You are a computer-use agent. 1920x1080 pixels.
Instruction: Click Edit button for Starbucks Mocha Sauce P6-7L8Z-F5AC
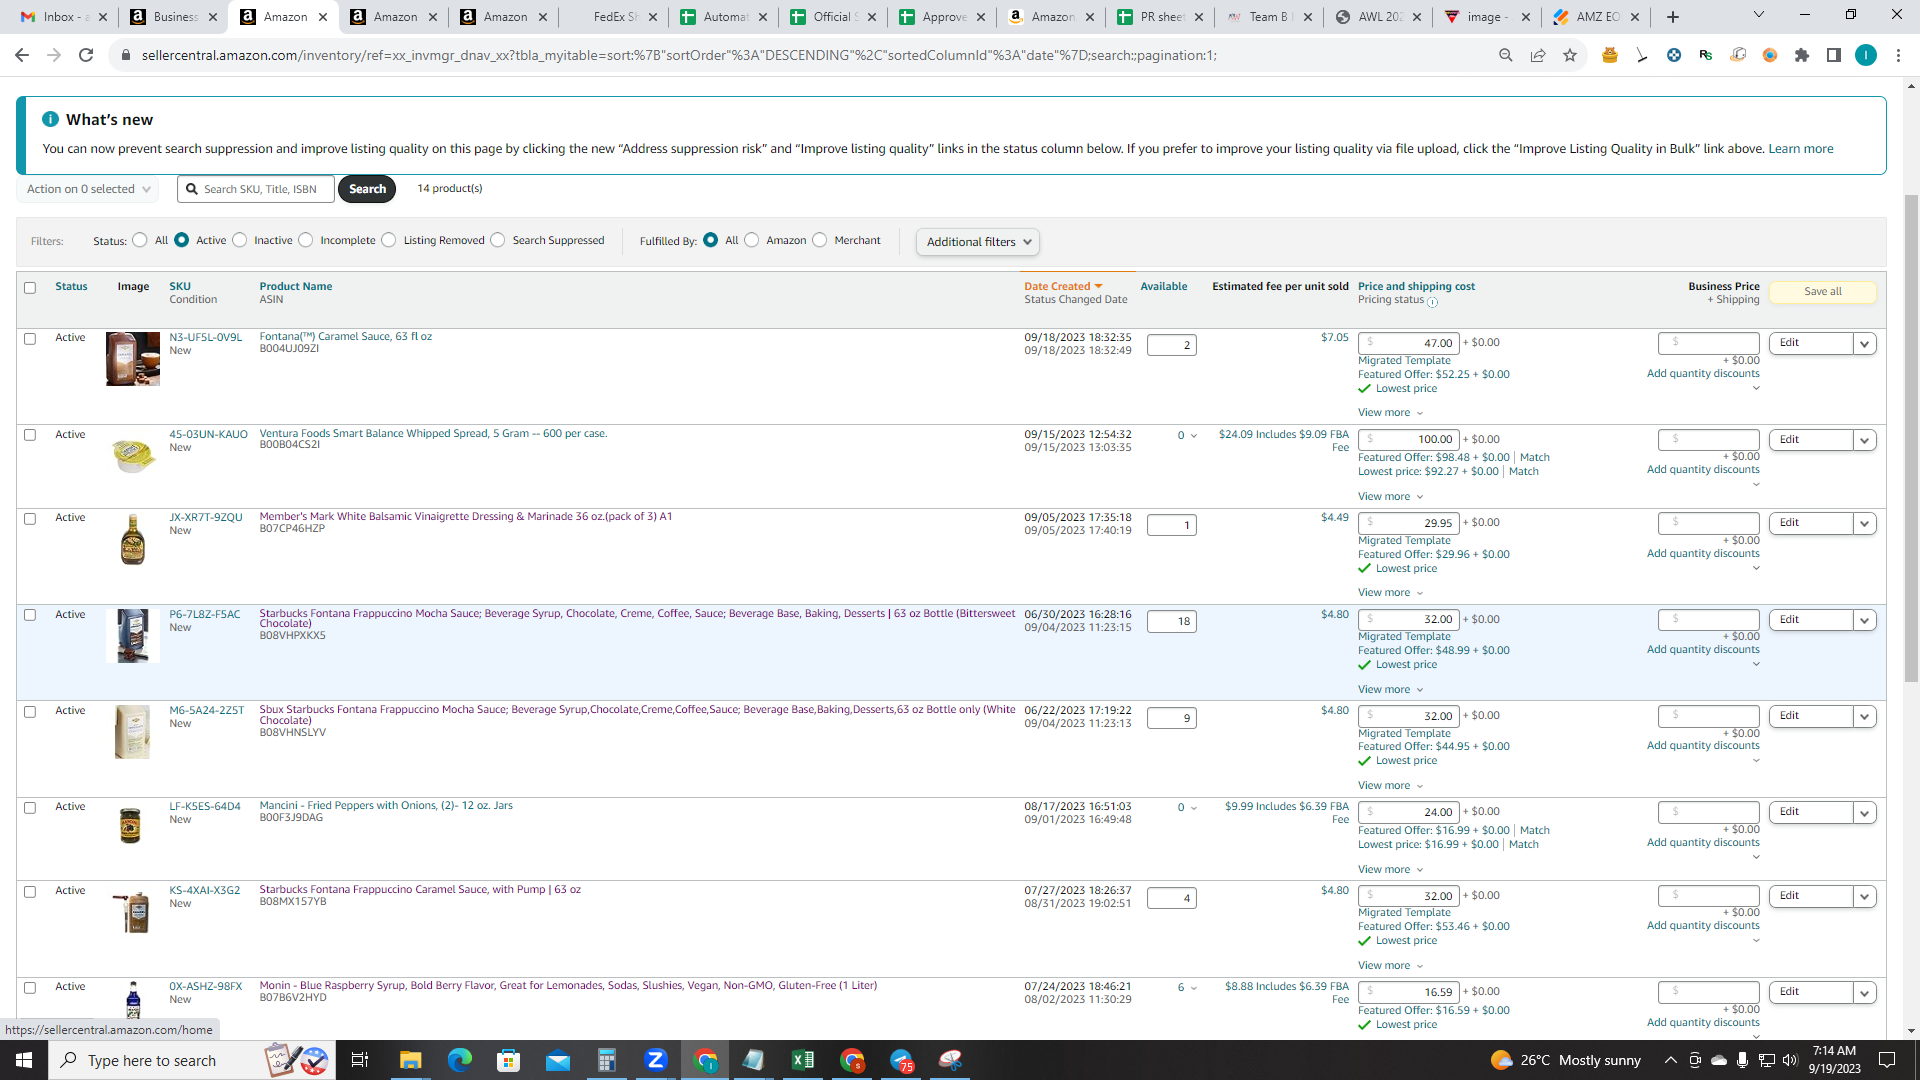(1811, 620)
